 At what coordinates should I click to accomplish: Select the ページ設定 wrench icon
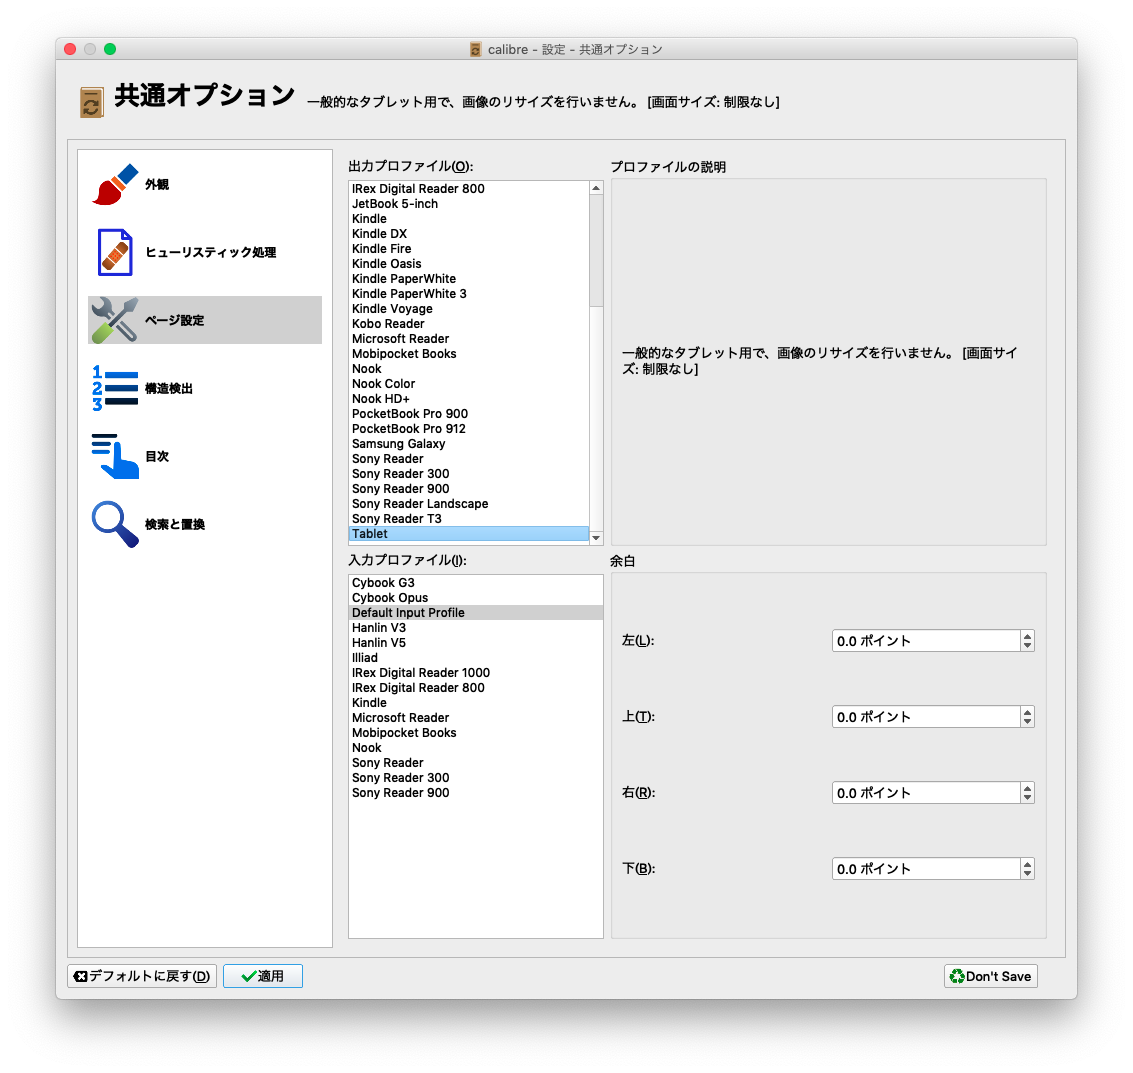tap(114, 319)
